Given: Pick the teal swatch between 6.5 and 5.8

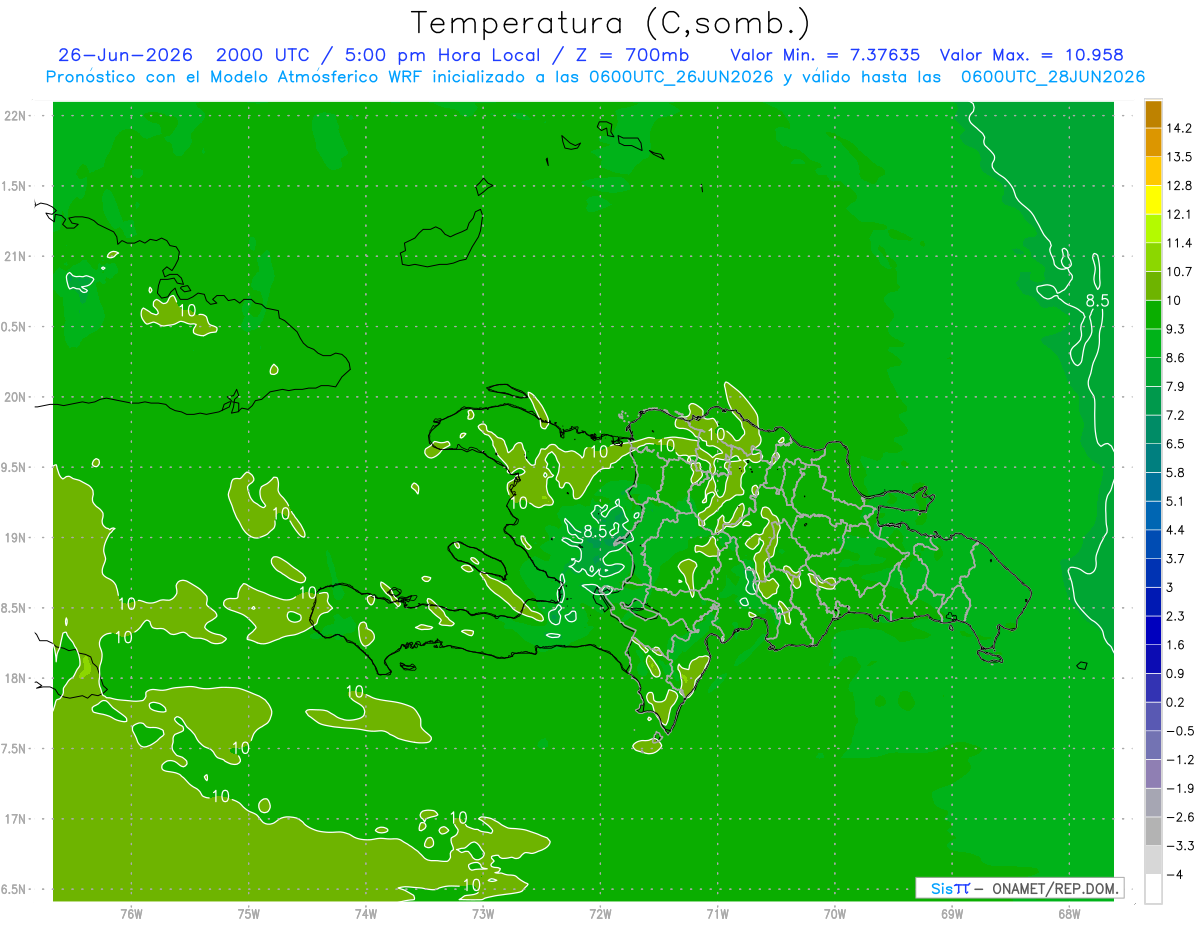Looking at the screenshot, I should point(1153,457).
